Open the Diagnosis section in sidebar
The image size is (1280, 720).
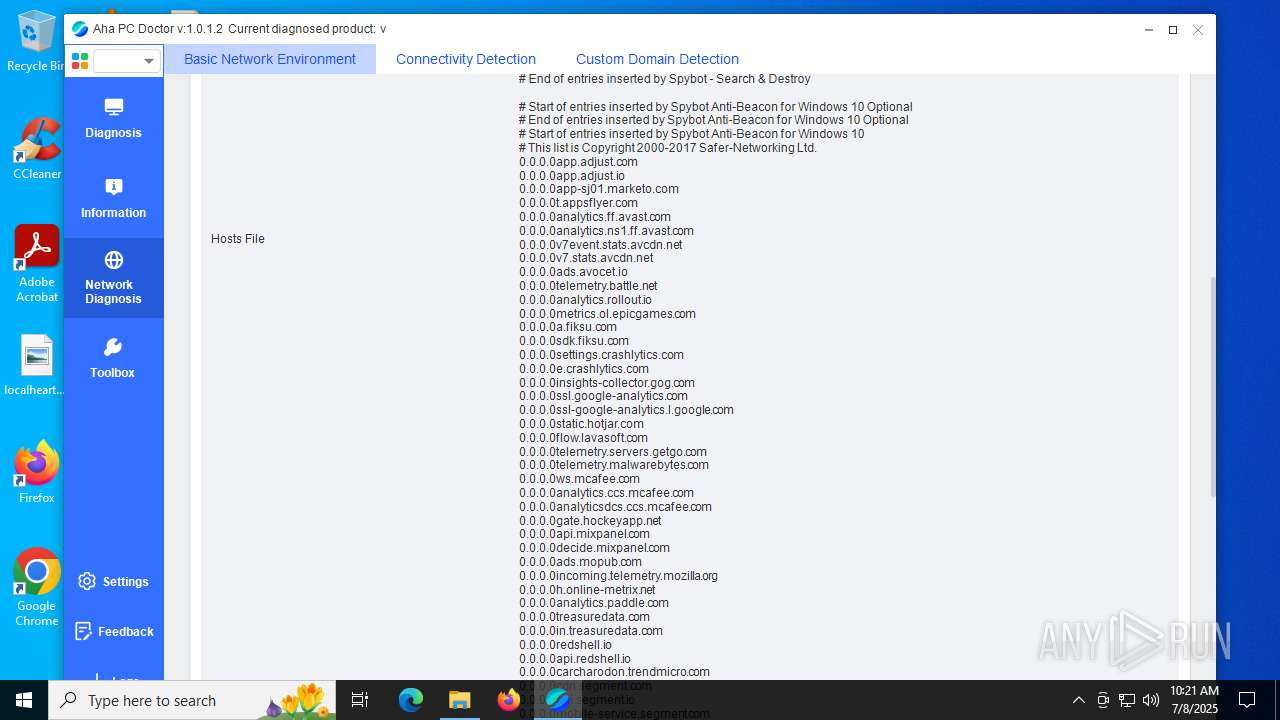pos(113,118)
